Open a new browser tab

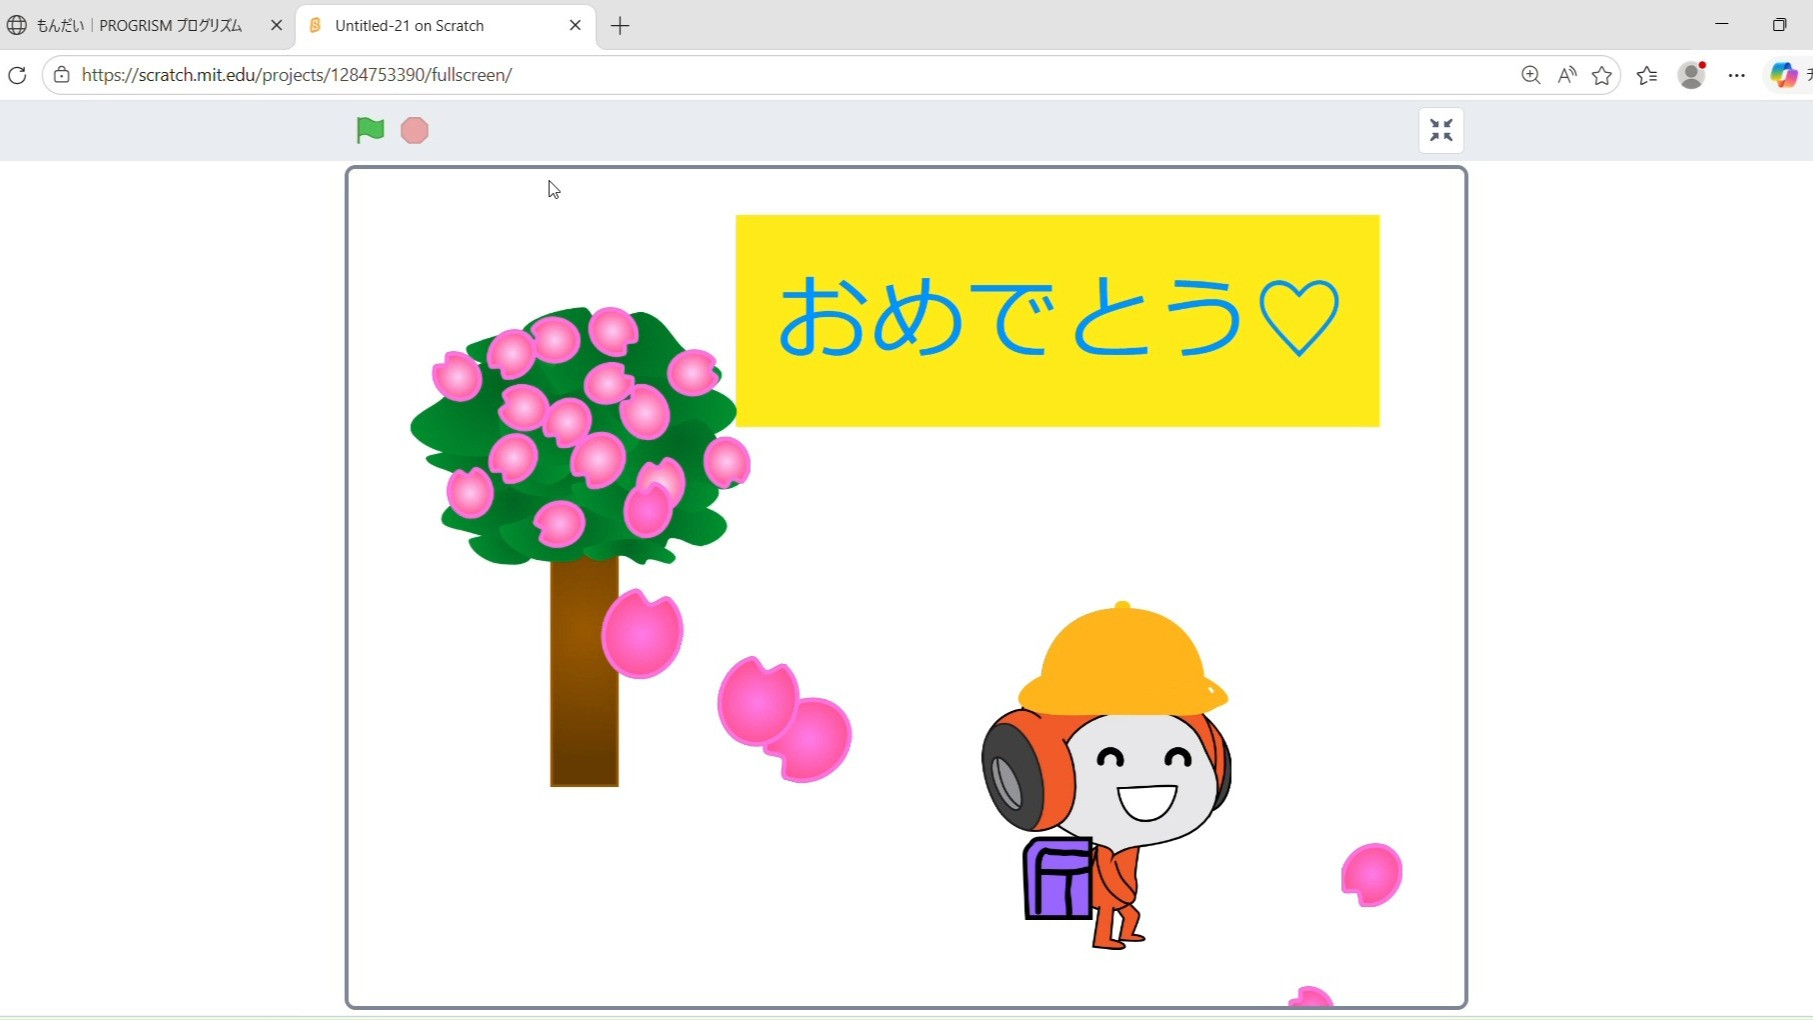coord(619,26)
